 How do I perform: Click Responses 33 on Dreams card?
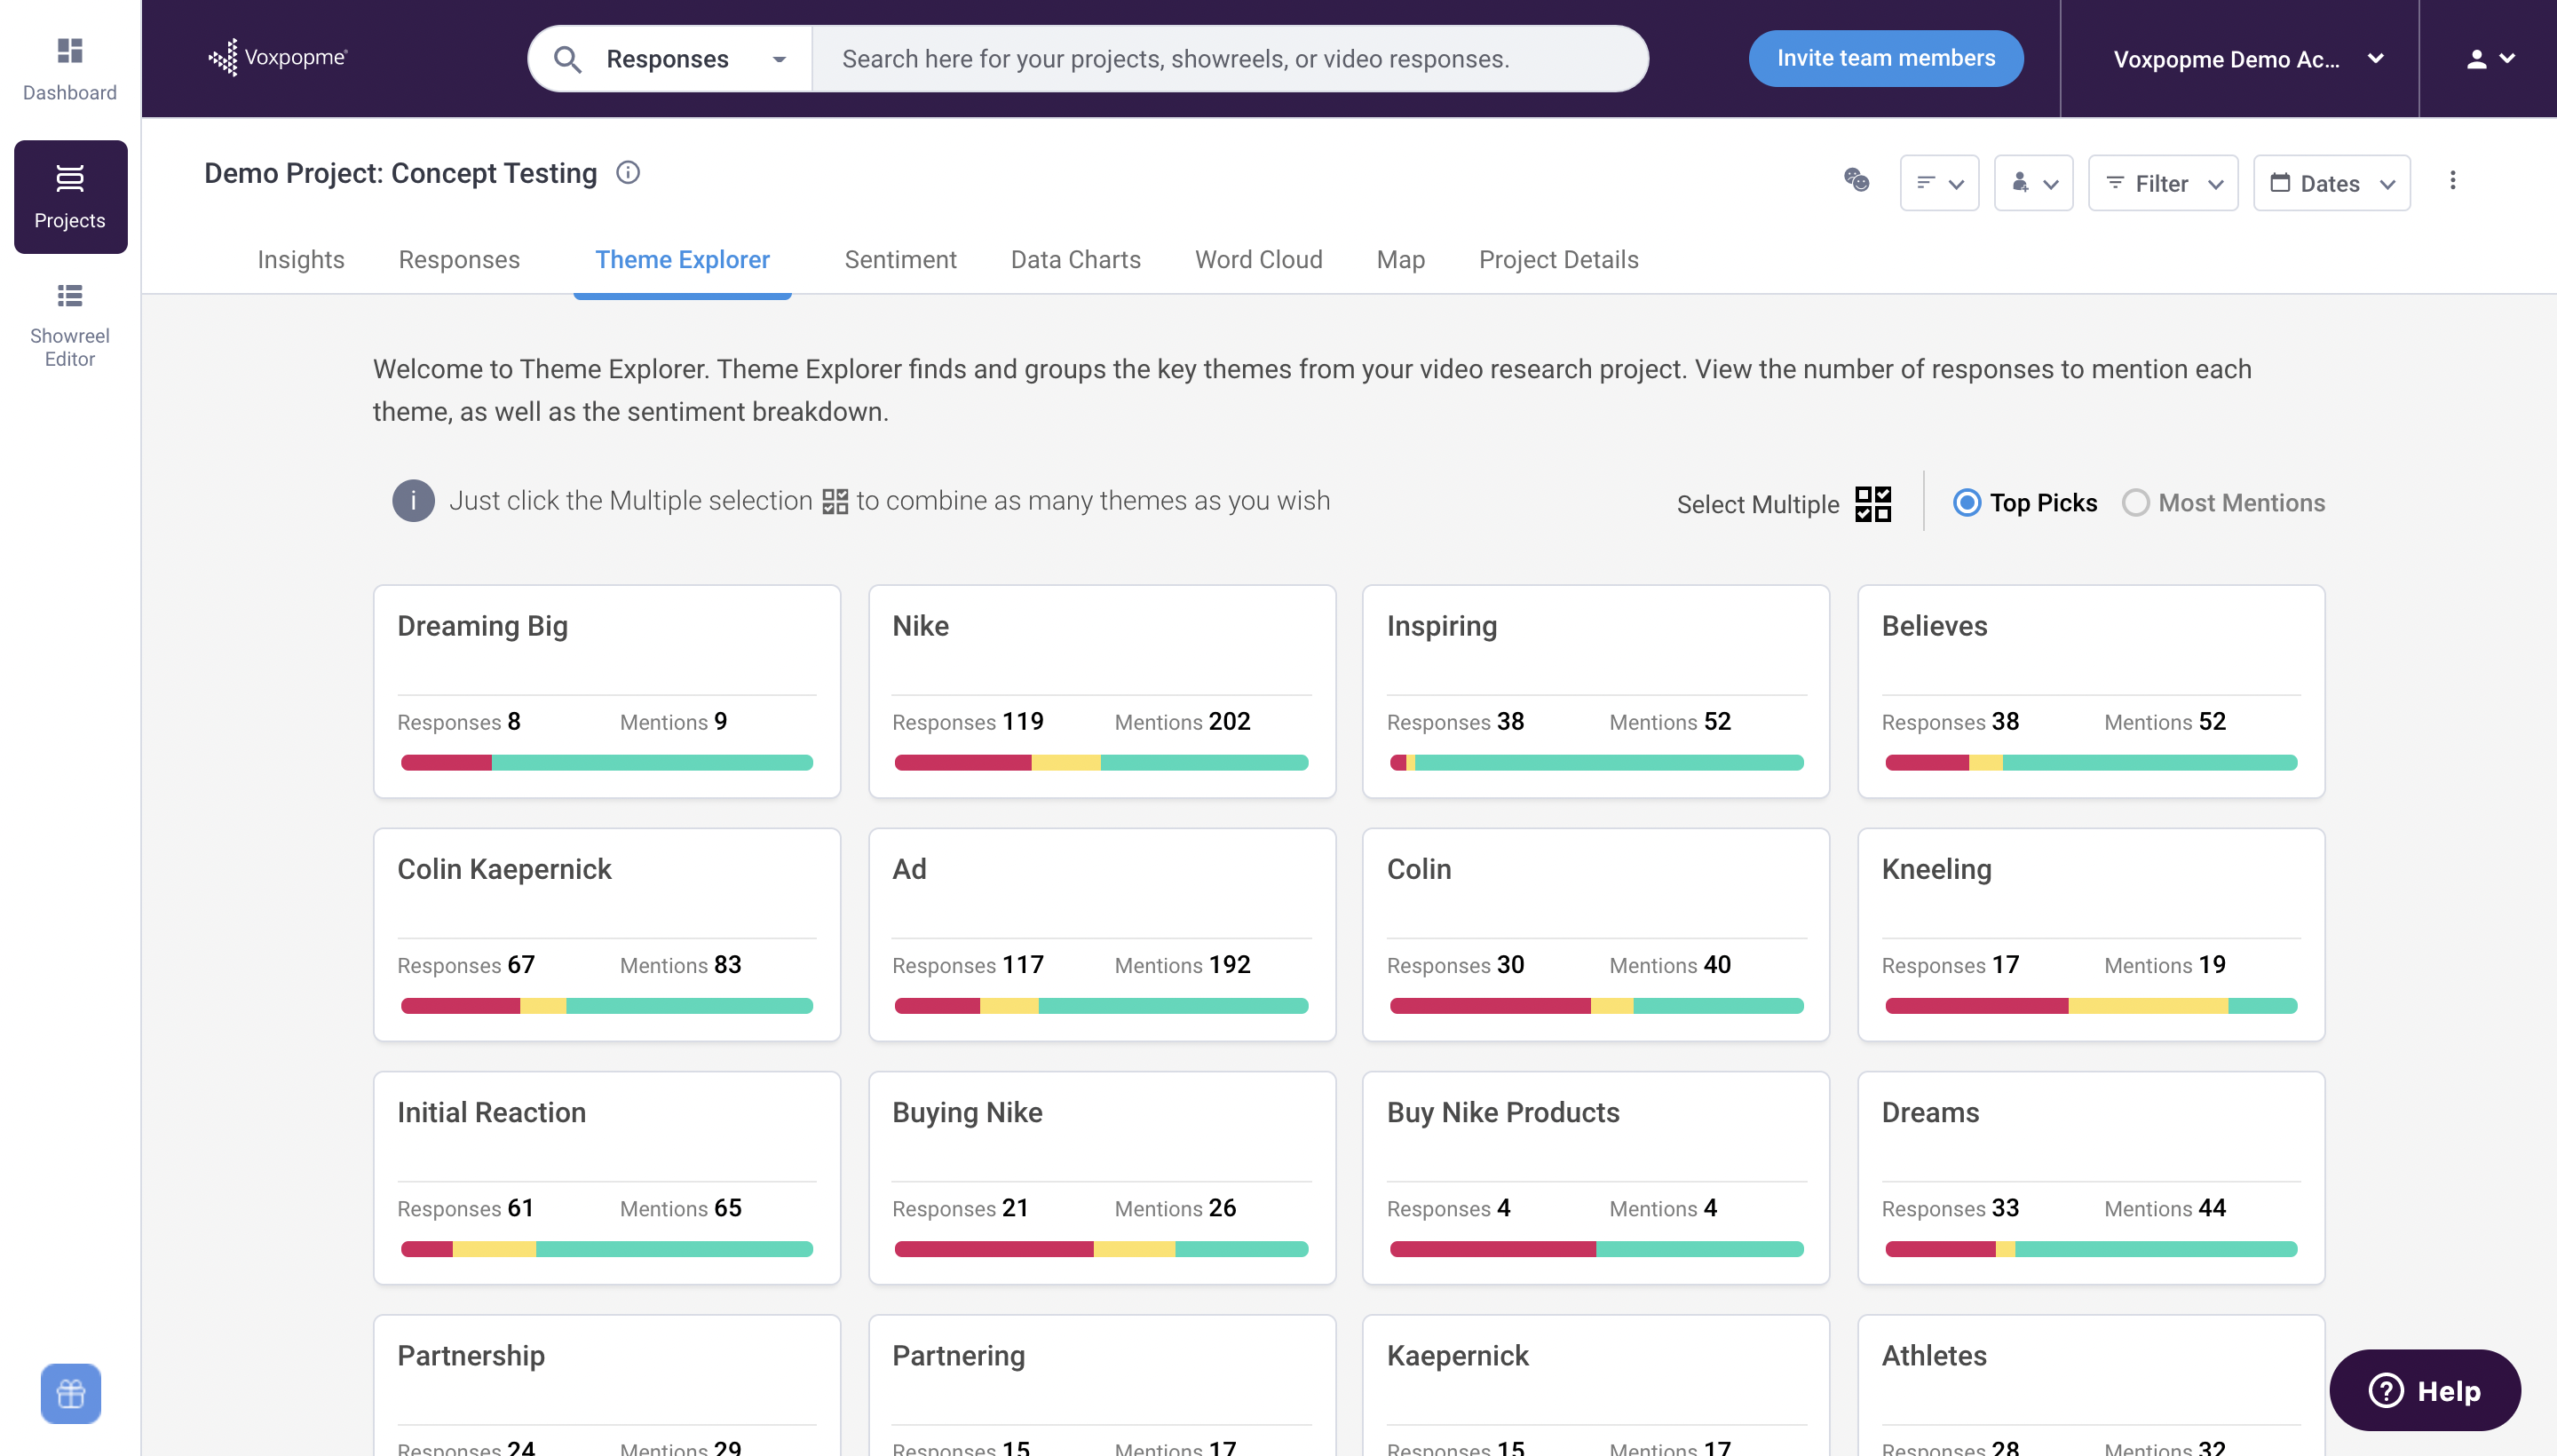coord(1950,1208)
